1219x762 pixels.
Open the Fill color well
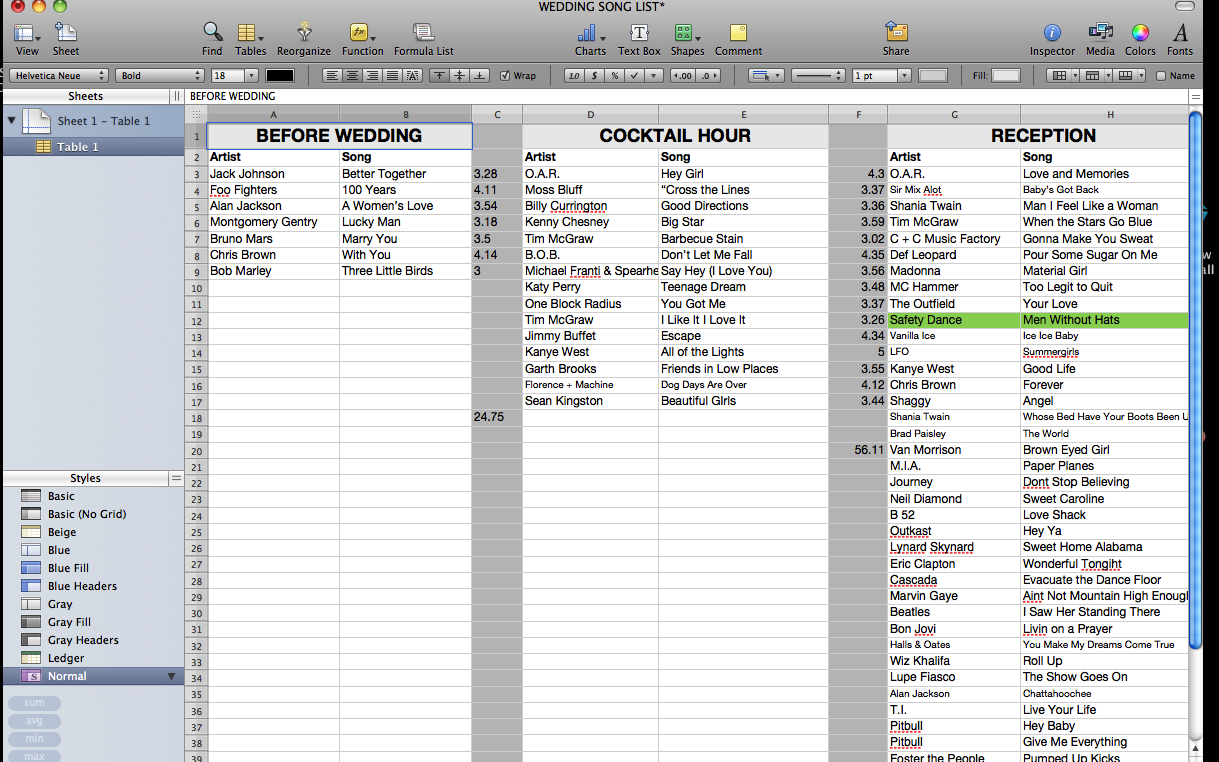coord(1005,76)
